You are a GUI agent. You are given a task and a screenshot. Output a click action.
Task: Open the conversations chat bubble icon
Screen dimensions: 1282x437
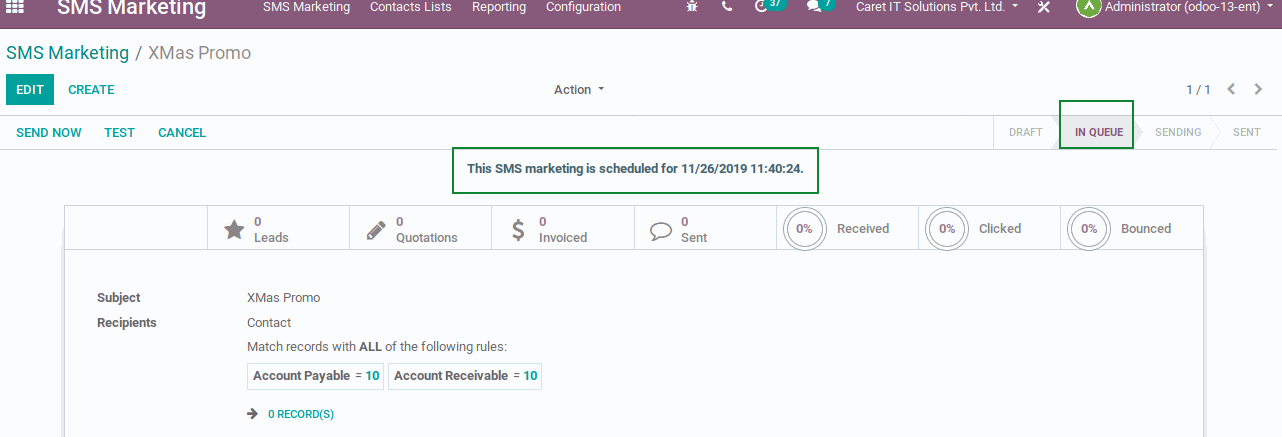(820, 6)
